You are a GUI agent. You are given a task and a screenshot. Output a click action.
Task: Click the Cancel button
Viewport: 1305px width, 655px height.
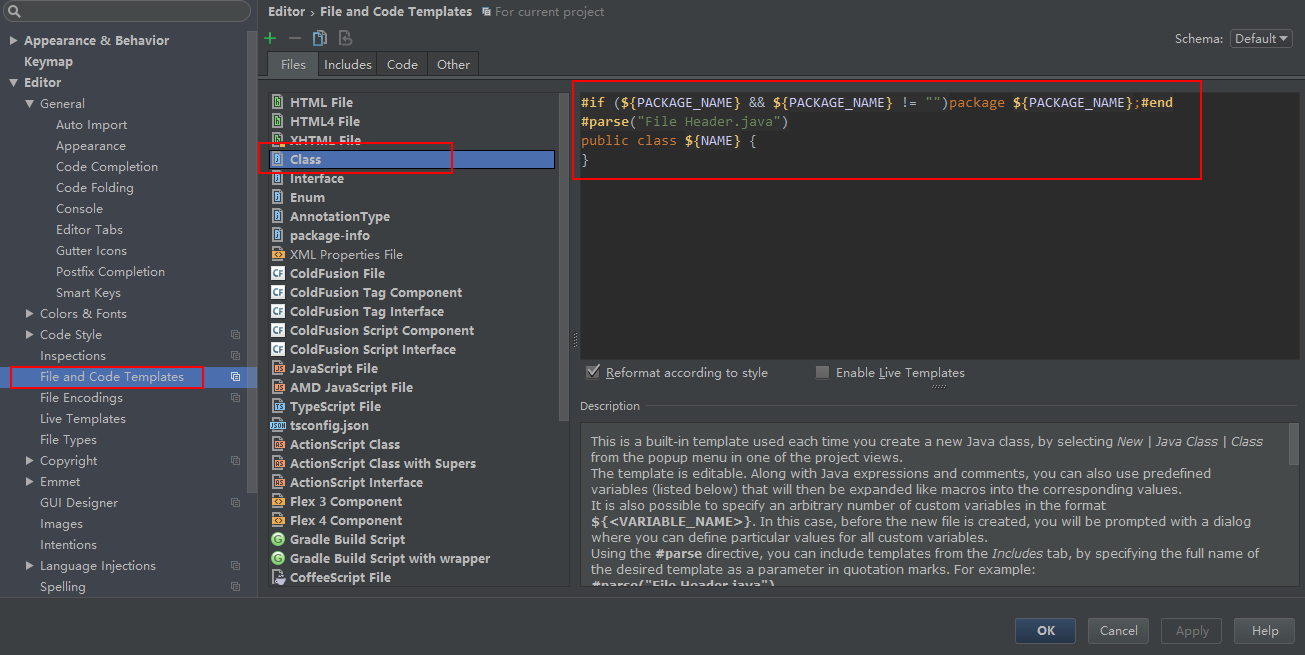[x=1118, y=631]
